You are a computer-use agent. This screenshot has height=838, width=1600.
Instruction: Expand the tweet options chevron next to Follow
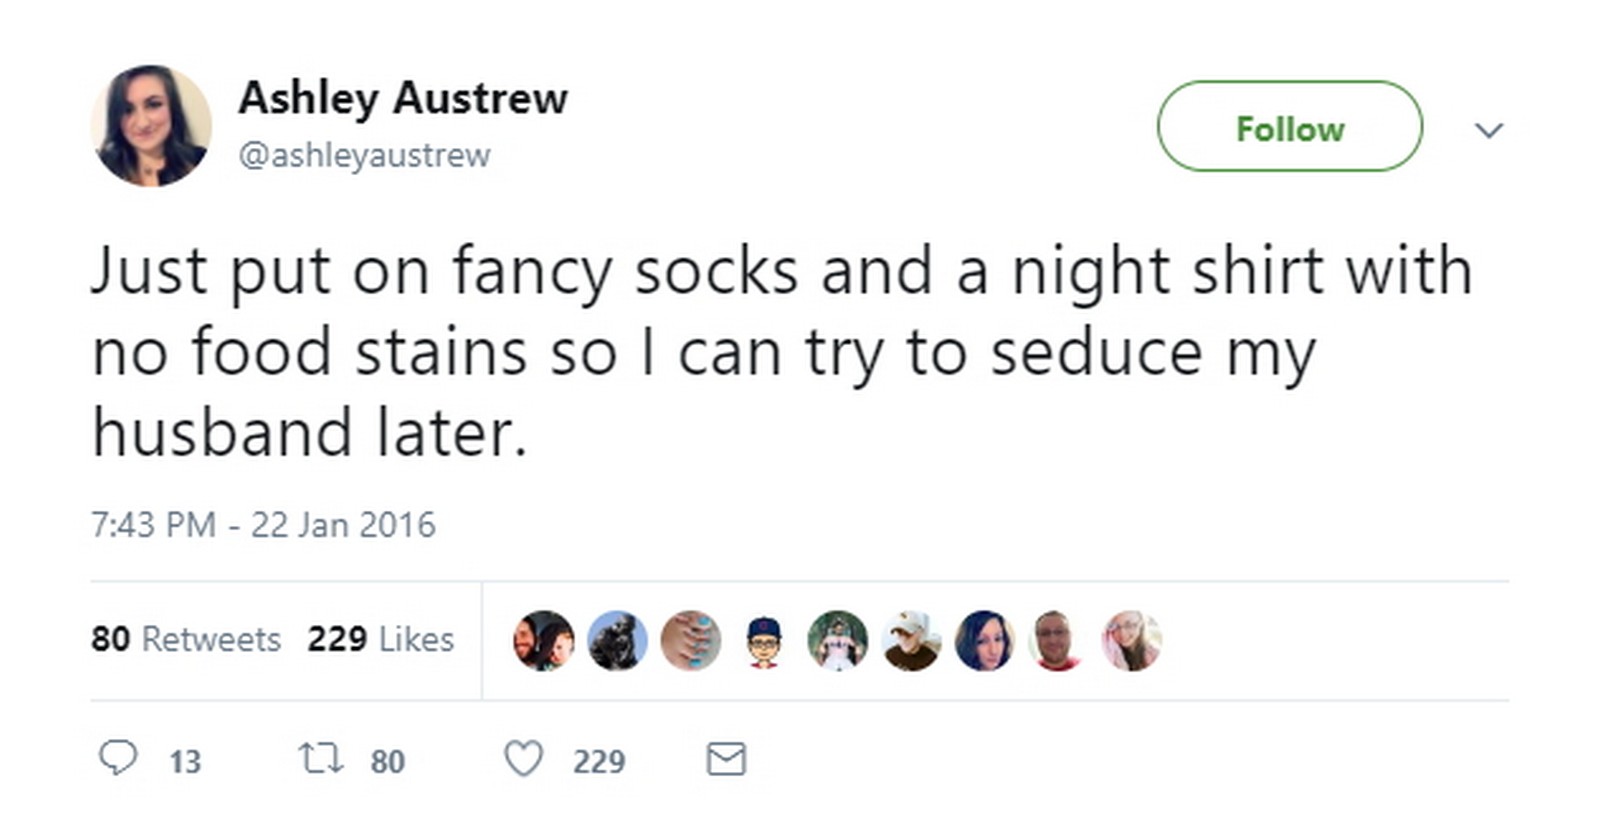click(x=1489, y=130)
